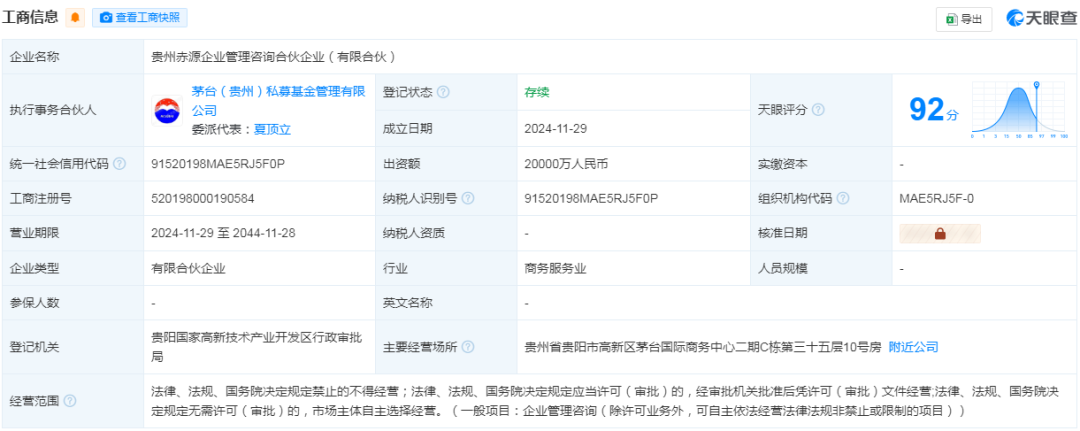Click the Moutai company logo thumbnail
Screen dimensions: 1080x431
click(167, 110)
